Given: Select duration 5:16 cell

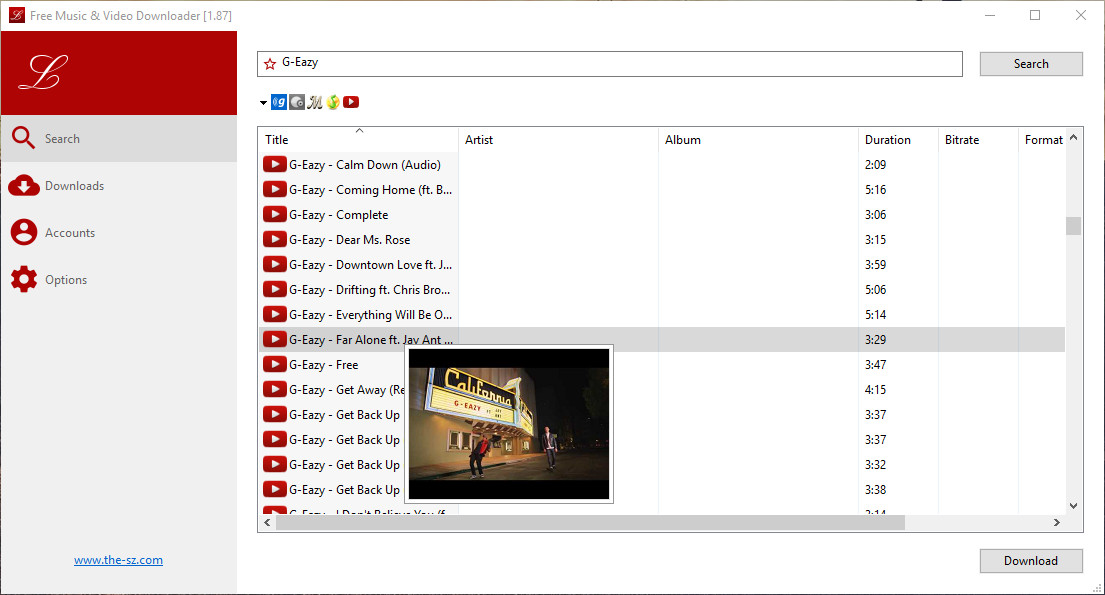Looking at the screenshot, I should pyautogui.click(x=875, y=190).
